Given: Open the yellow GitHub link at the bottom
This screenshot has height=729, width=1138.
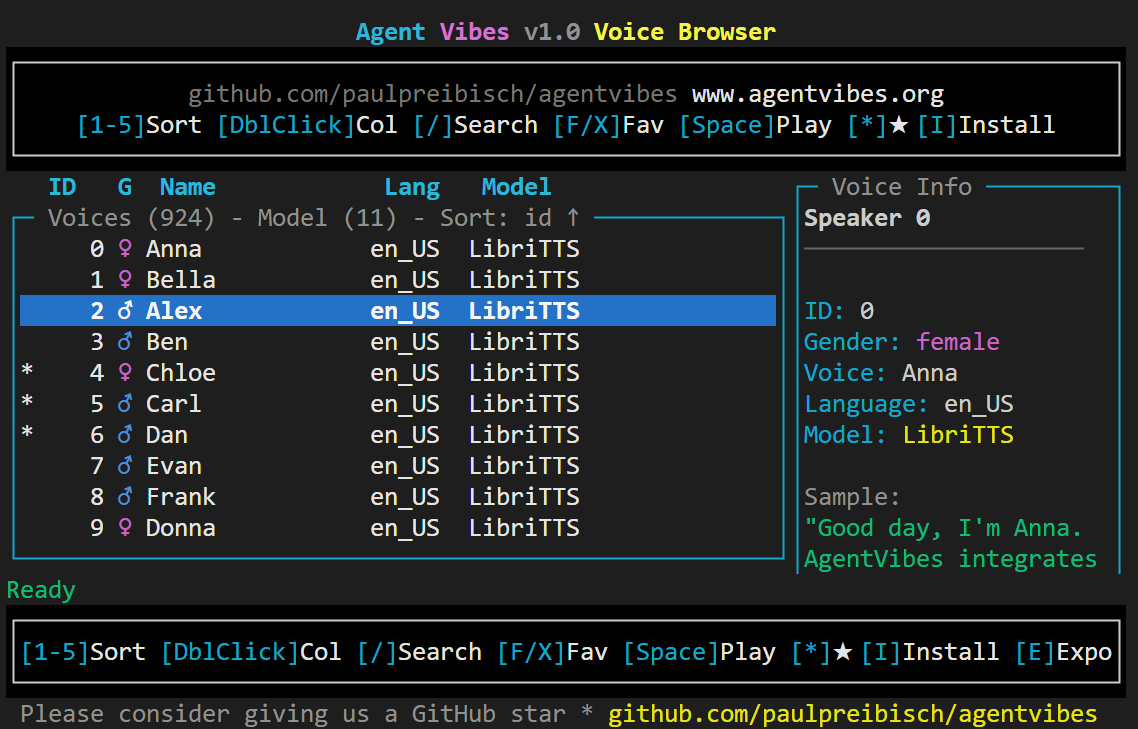Looking at the screenshot, I should [853, 714].
